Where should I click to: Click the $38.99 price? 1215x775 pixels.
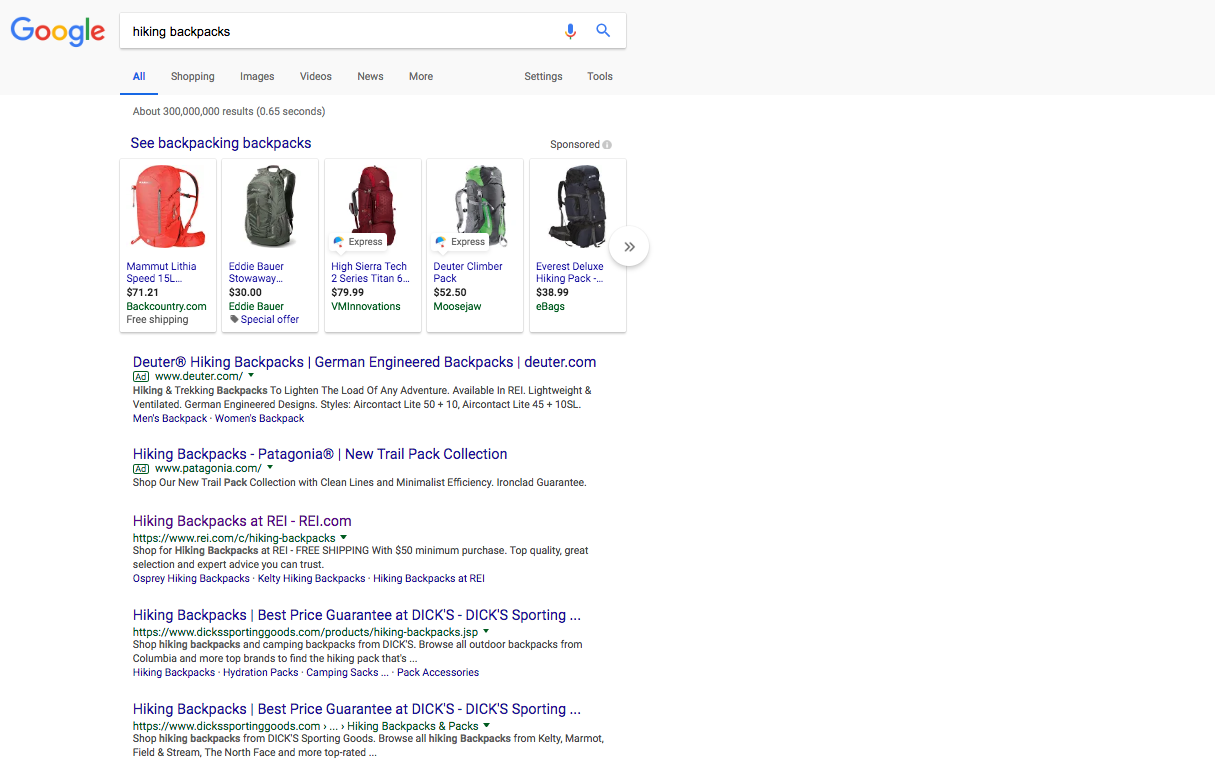[552, 293]
